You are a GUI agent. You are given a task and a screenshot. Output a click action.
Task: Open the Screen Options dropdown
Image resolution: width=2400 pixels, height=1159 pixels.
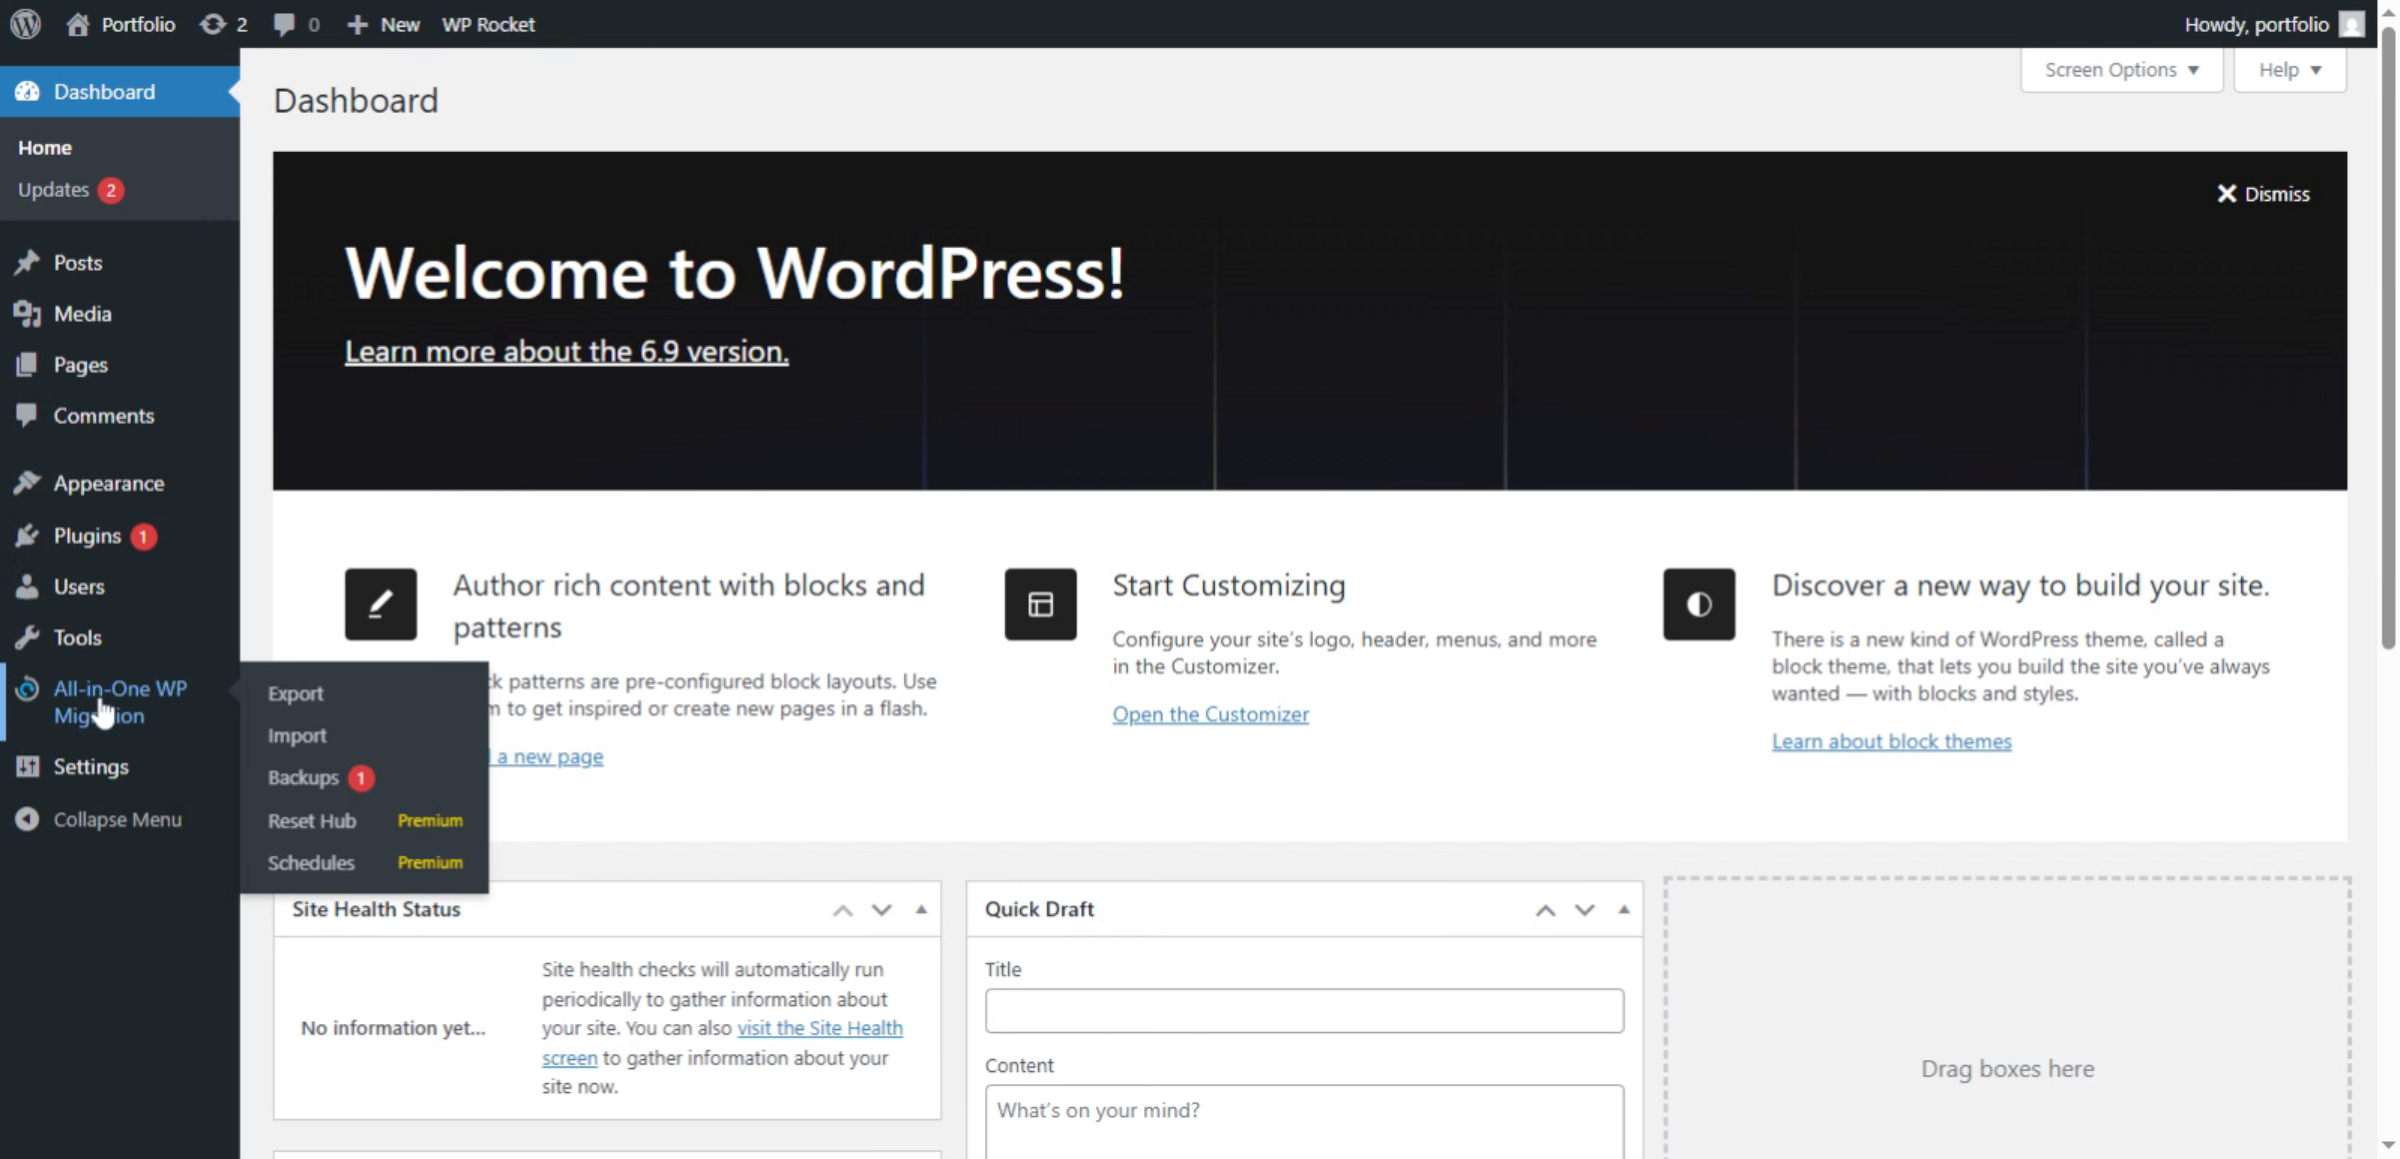click(2121, 69)
